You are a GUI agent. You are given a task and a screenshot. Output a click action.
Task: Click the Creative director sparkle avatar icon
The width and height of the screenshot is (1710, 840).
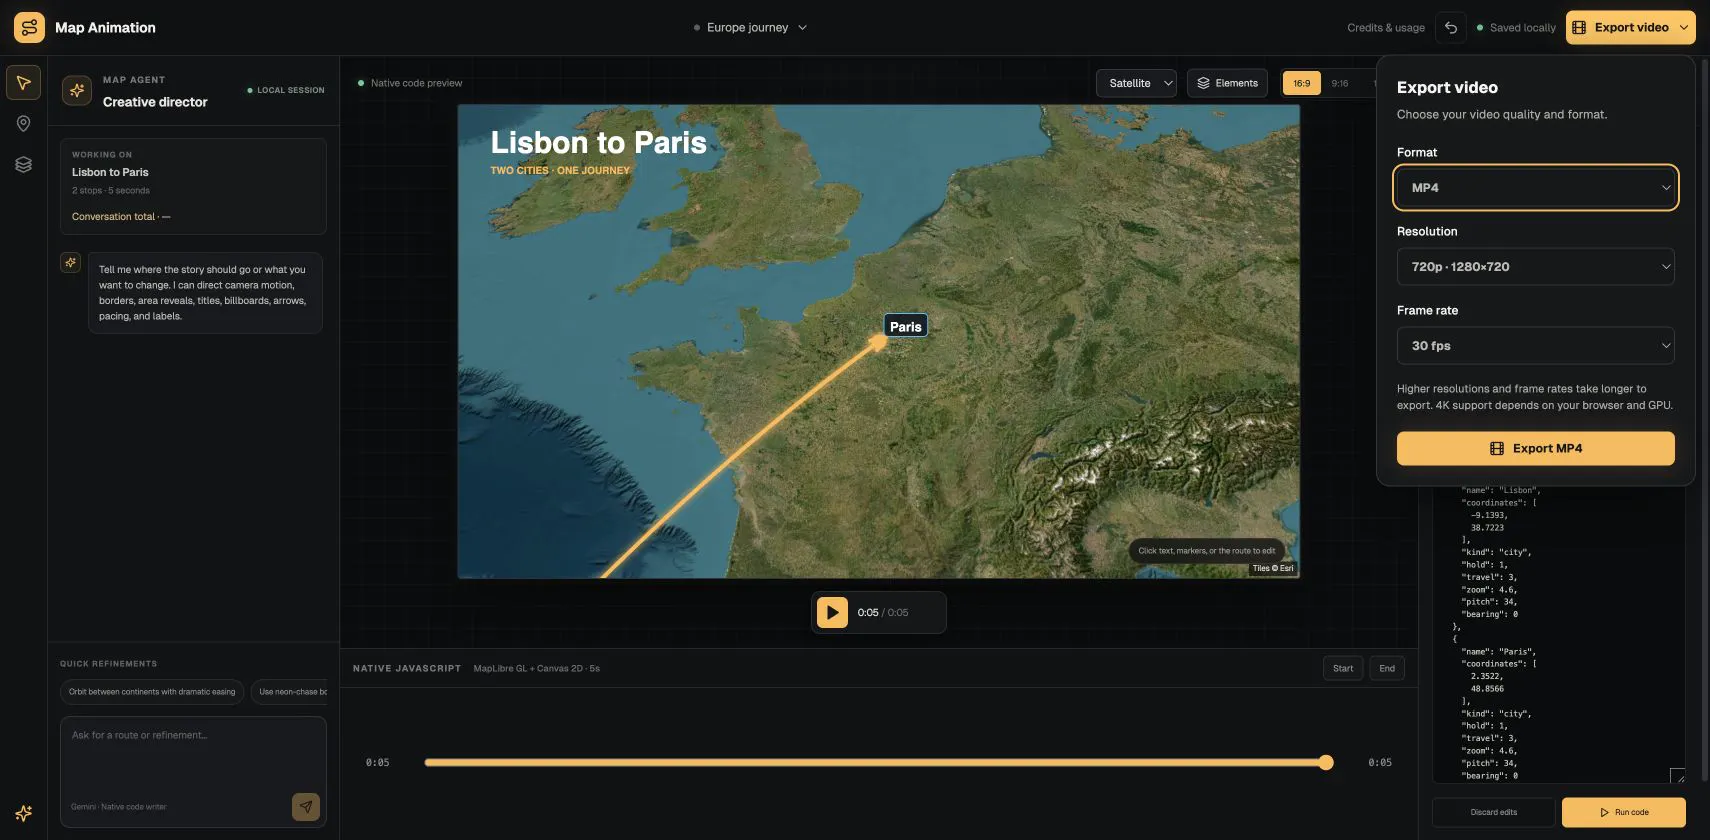(x=77, y=90)
